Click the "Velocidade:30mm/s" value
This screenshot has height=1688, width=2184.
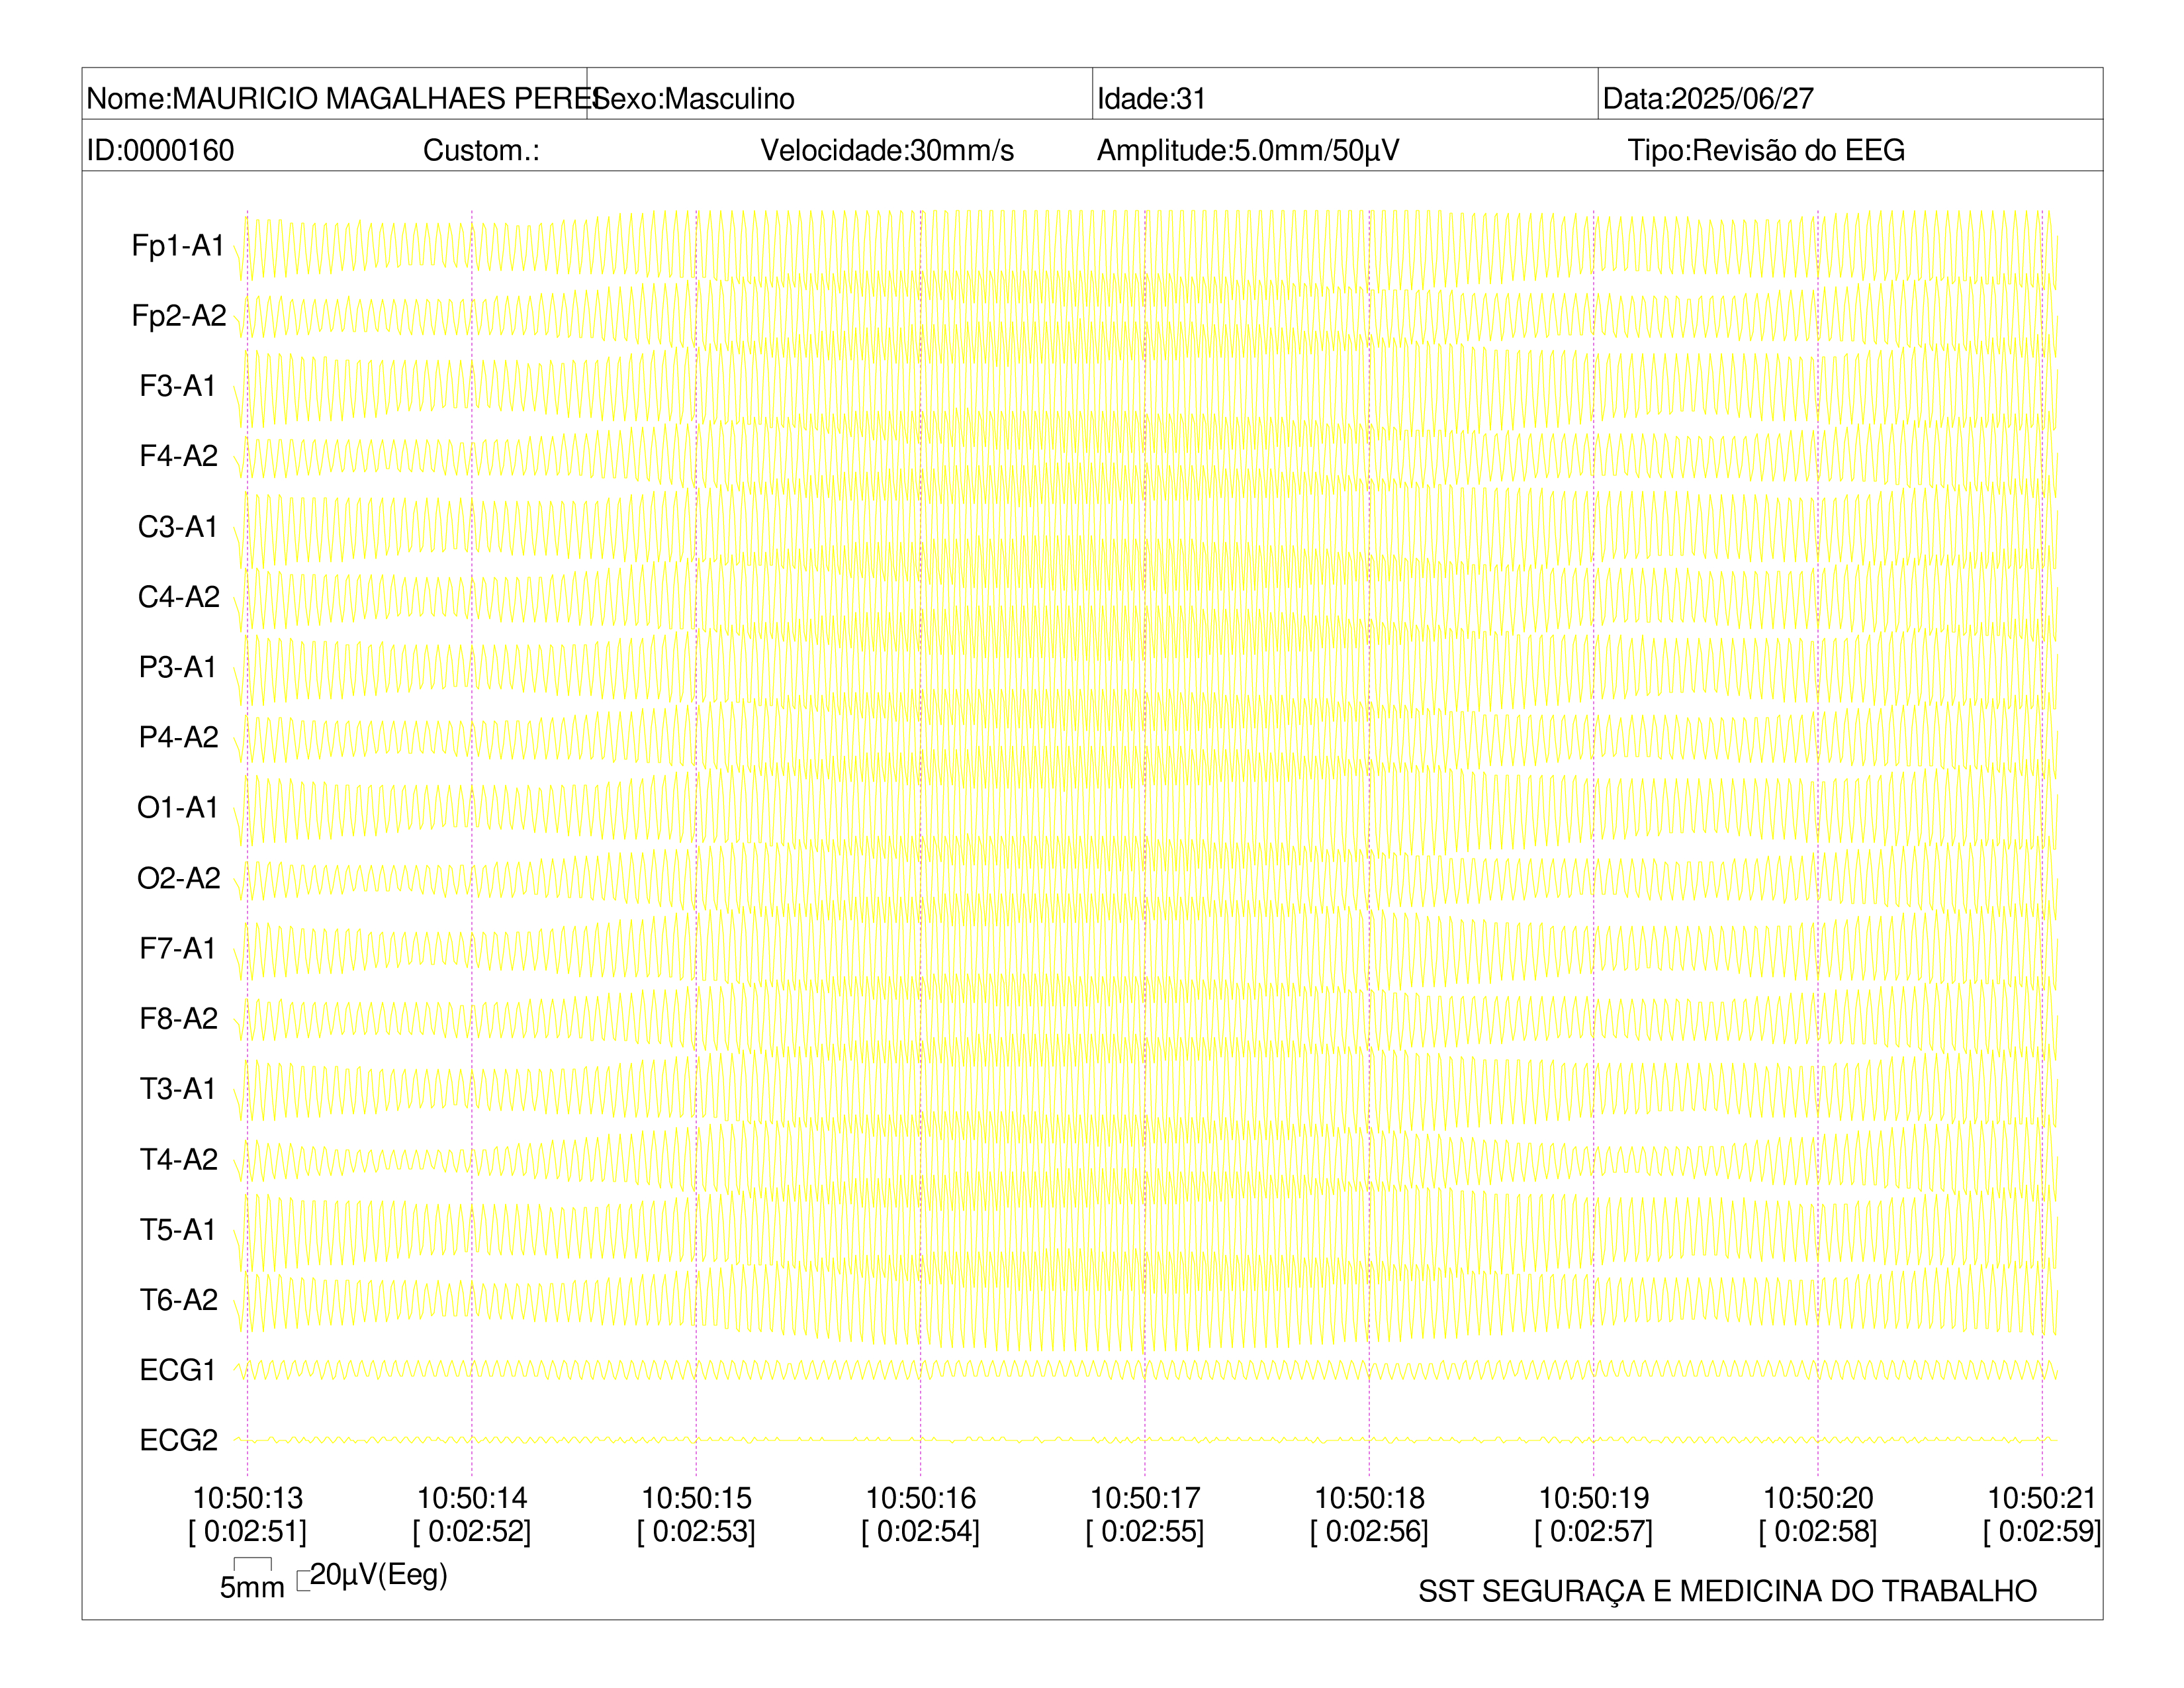point(887,150)
